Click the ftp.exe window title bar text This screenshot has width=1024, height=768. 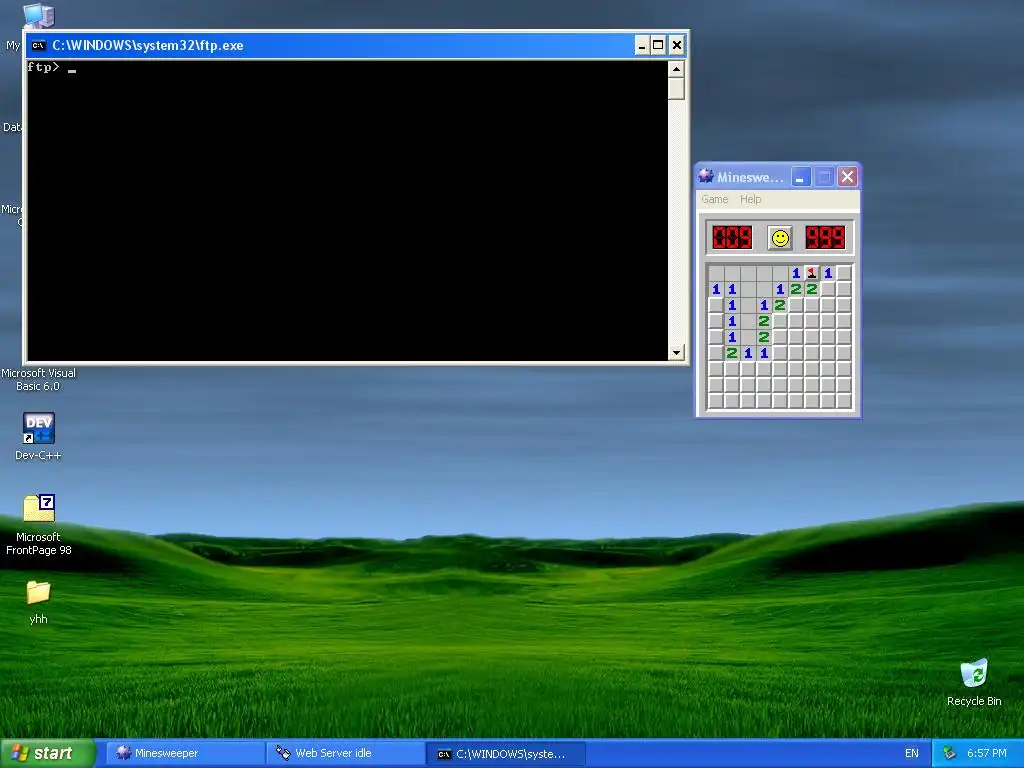[148, 45]
